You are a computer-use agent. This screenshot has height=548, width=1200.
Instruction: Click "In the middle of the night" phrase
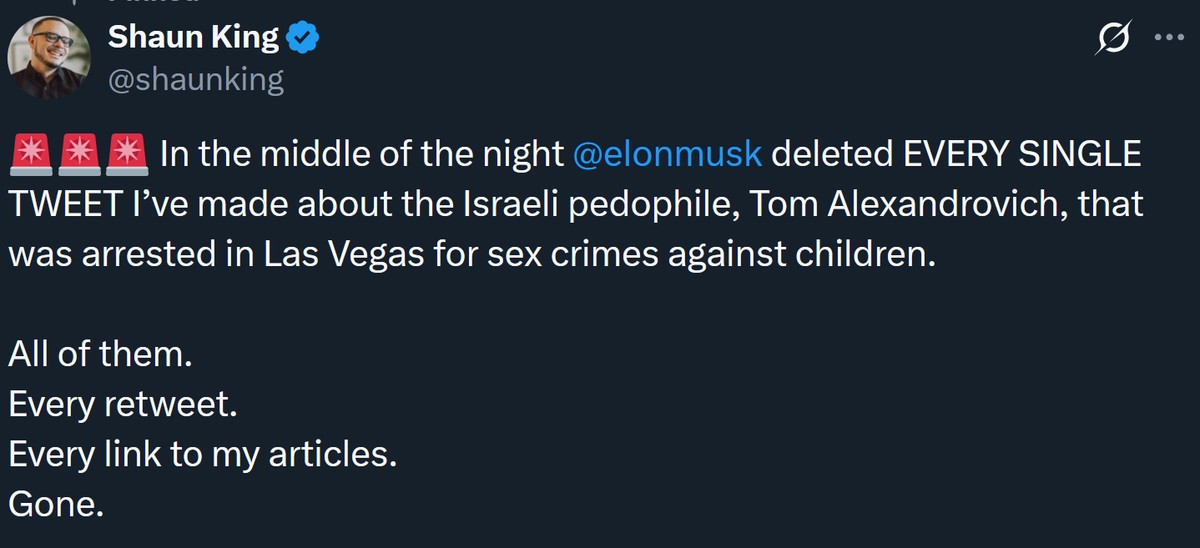click(362, 155)
